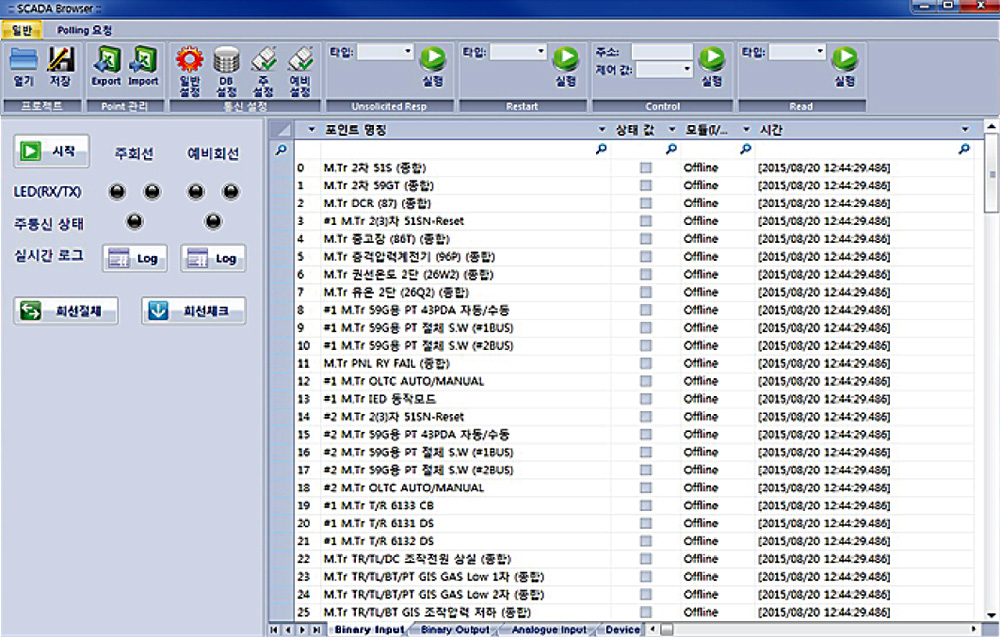Select row '#1 M.Tr T/R 6132 DS'
This screenshot has height=637, width=1000.
pos(635,541)
